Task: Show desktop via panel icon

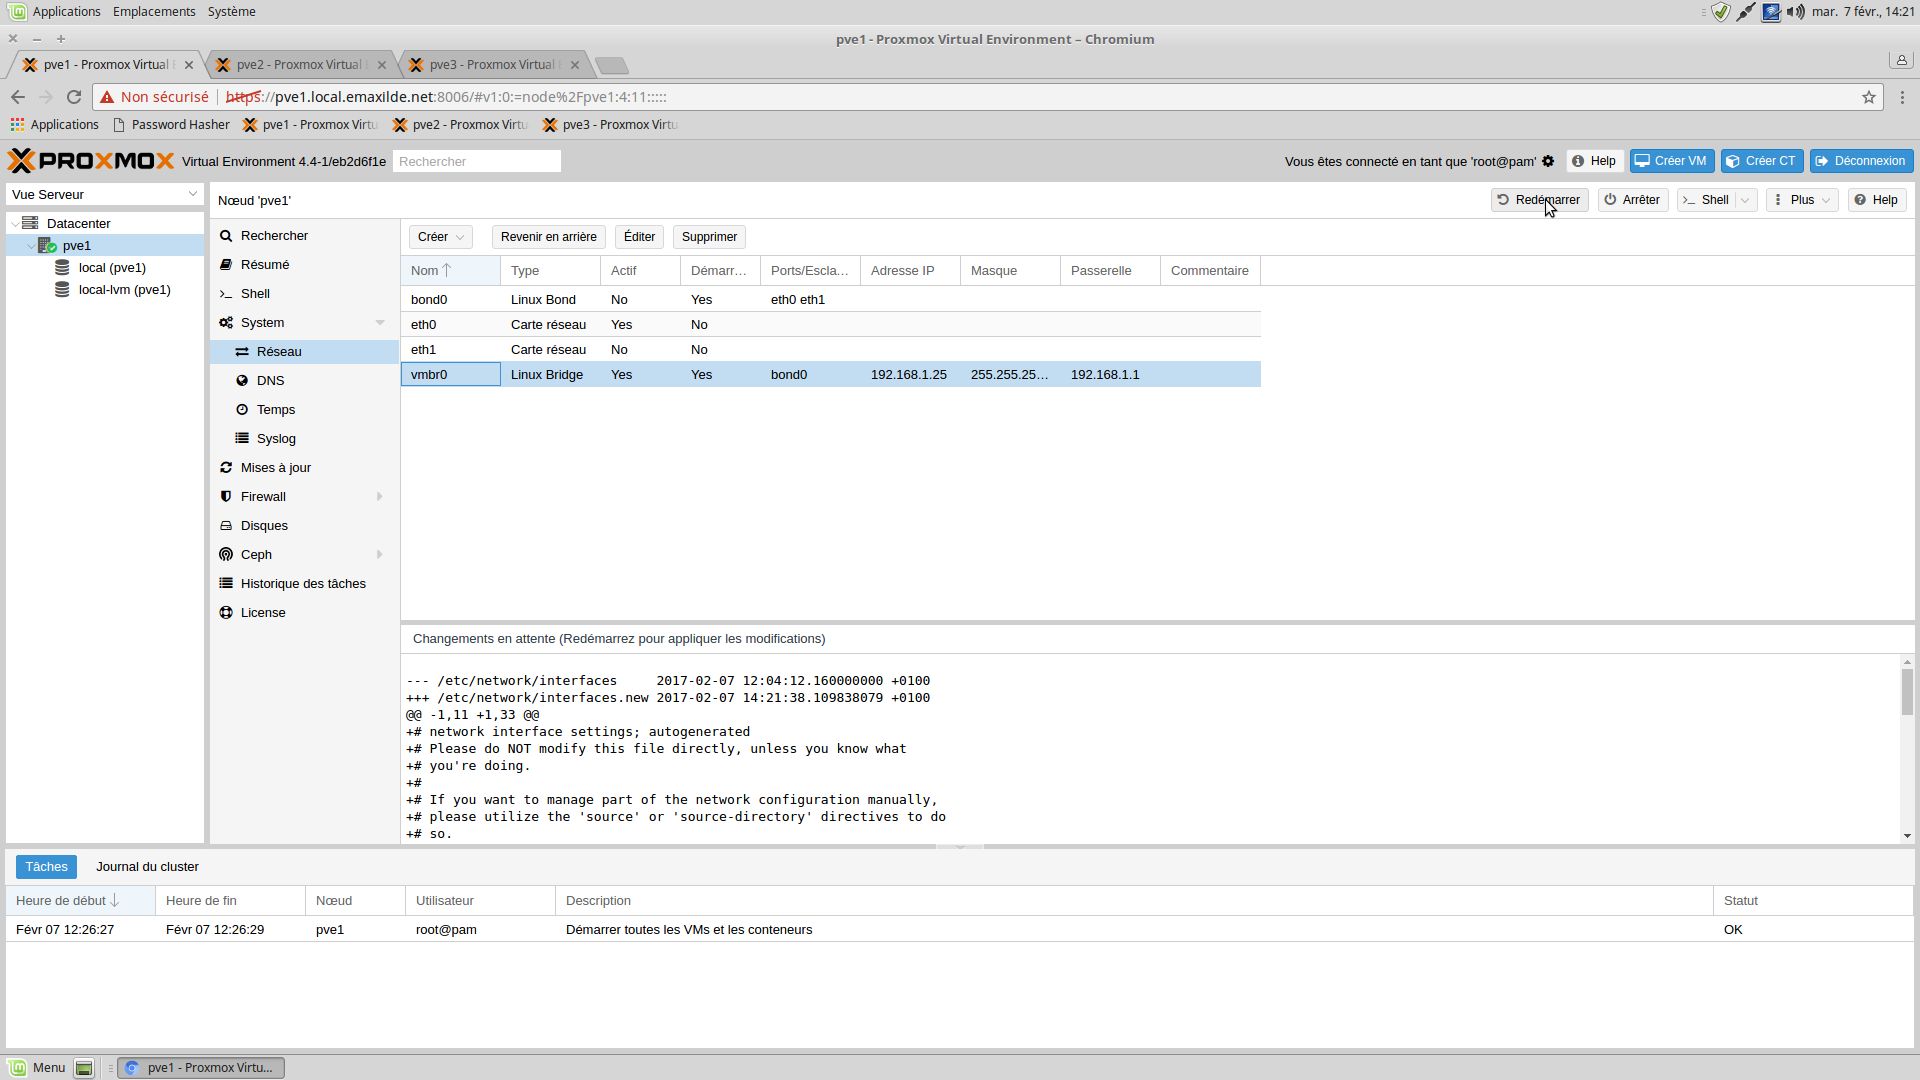Action: click(x=84, y=1068)
